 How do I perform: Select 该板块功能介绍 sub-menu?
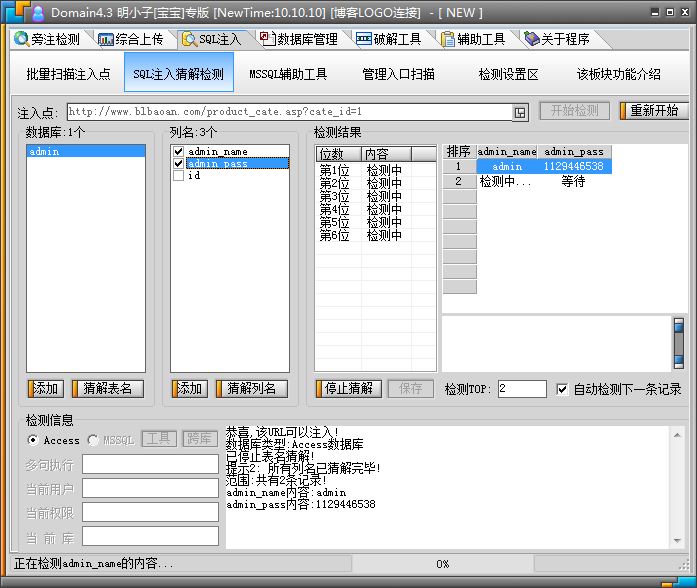pyautogui.click(x=618, y=73)
